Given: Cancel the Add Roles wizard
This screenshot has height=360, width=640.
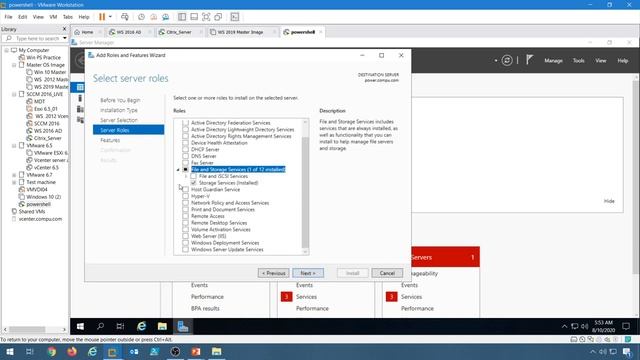Looking at the screenshot, I should click(x=387, y=273).
